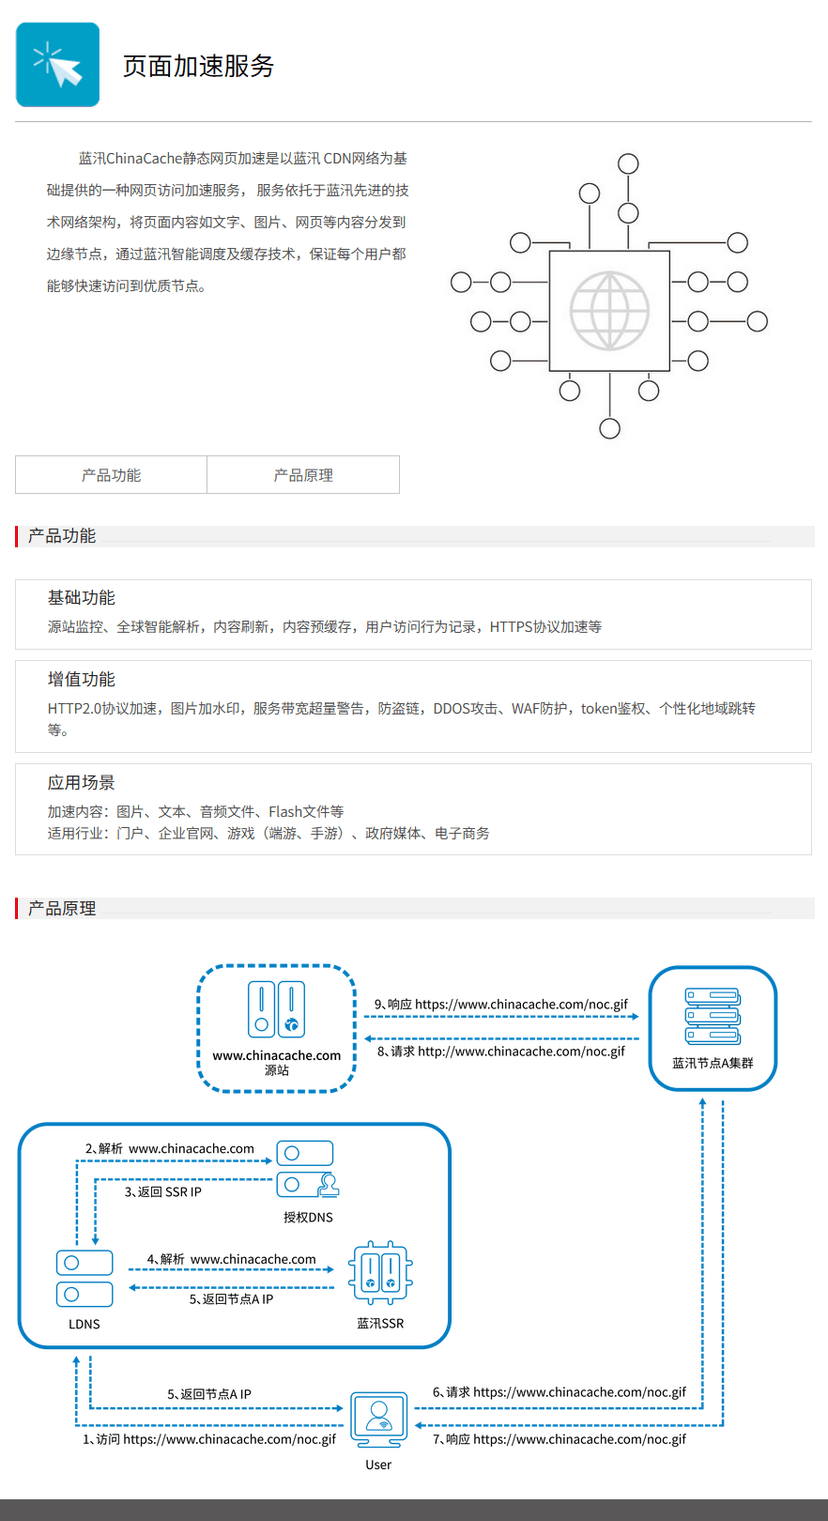Click the 蓝汛节点A集群 server stack icon
The width and height of the screenshot is (828, 1521).
[712, 1017]
